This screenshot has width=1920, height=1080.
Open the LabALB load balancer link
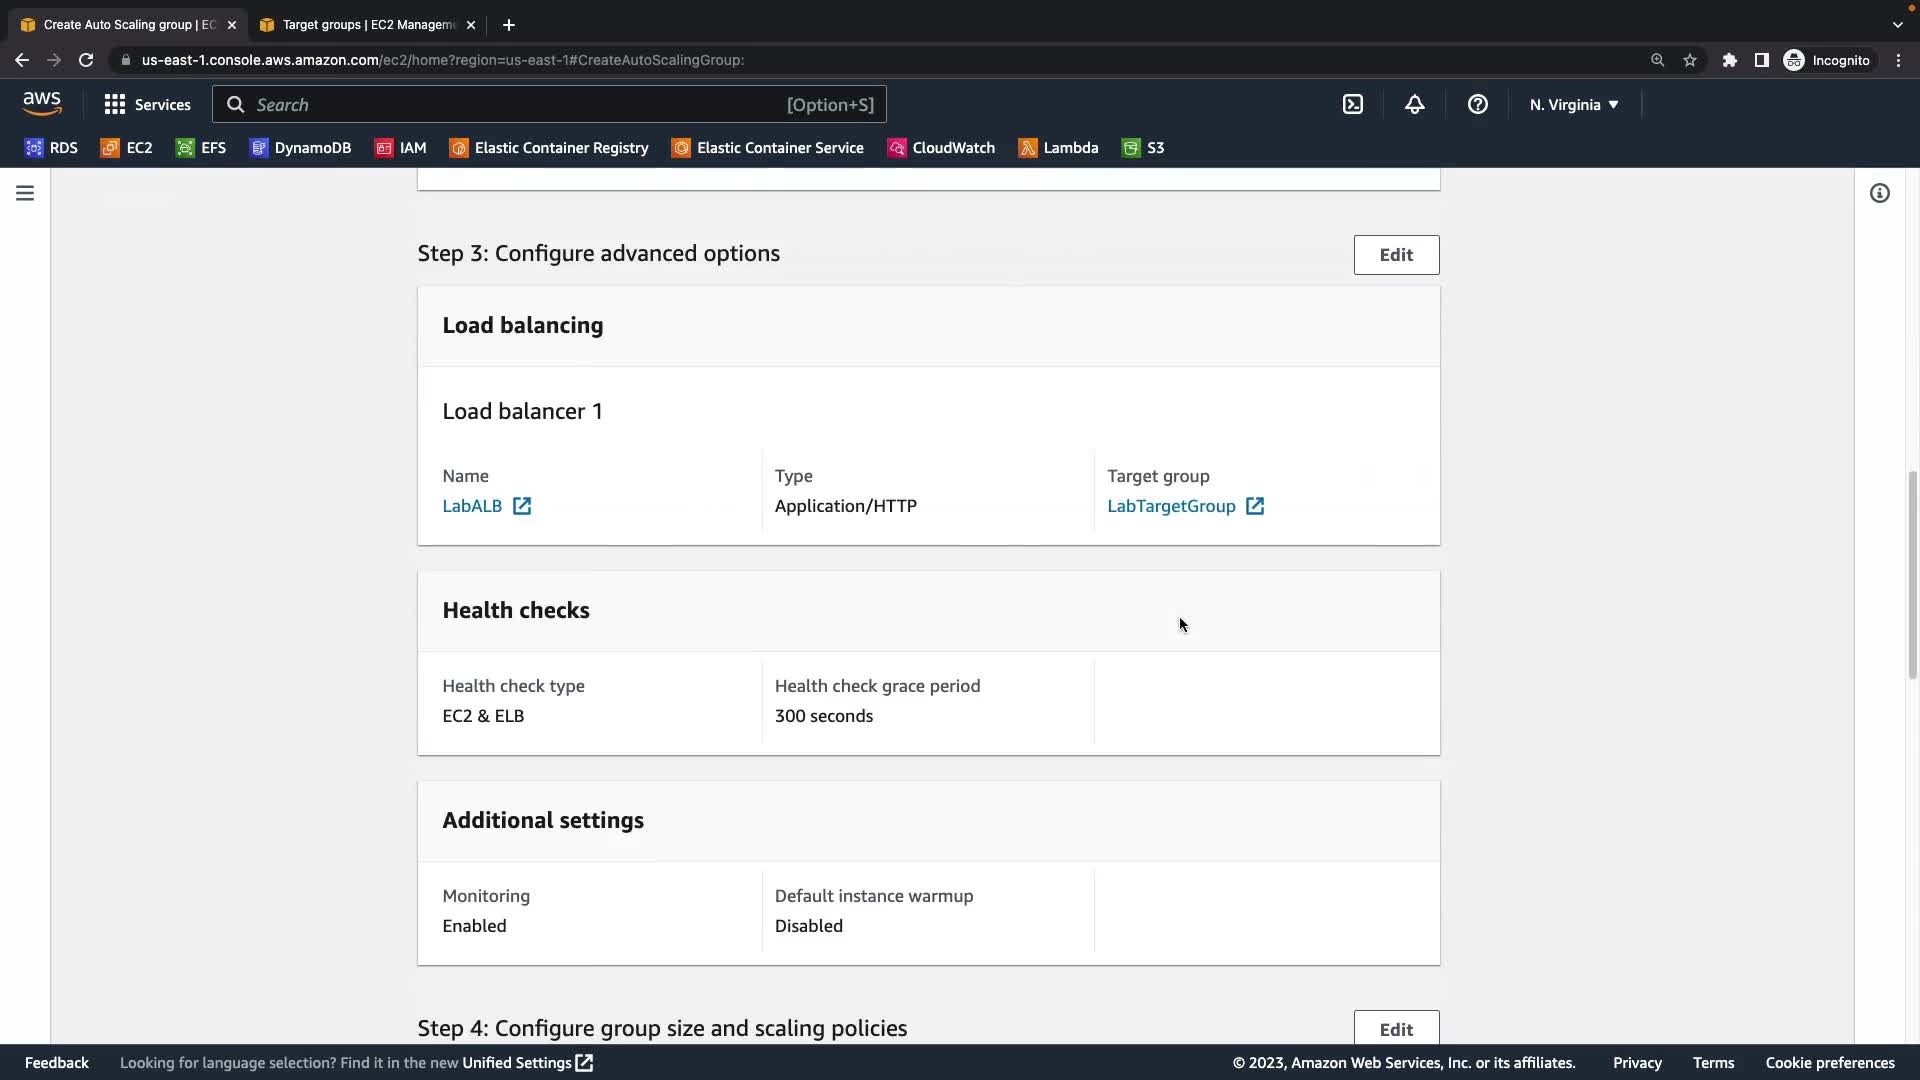pyautogui.click(x=472, y=506)
